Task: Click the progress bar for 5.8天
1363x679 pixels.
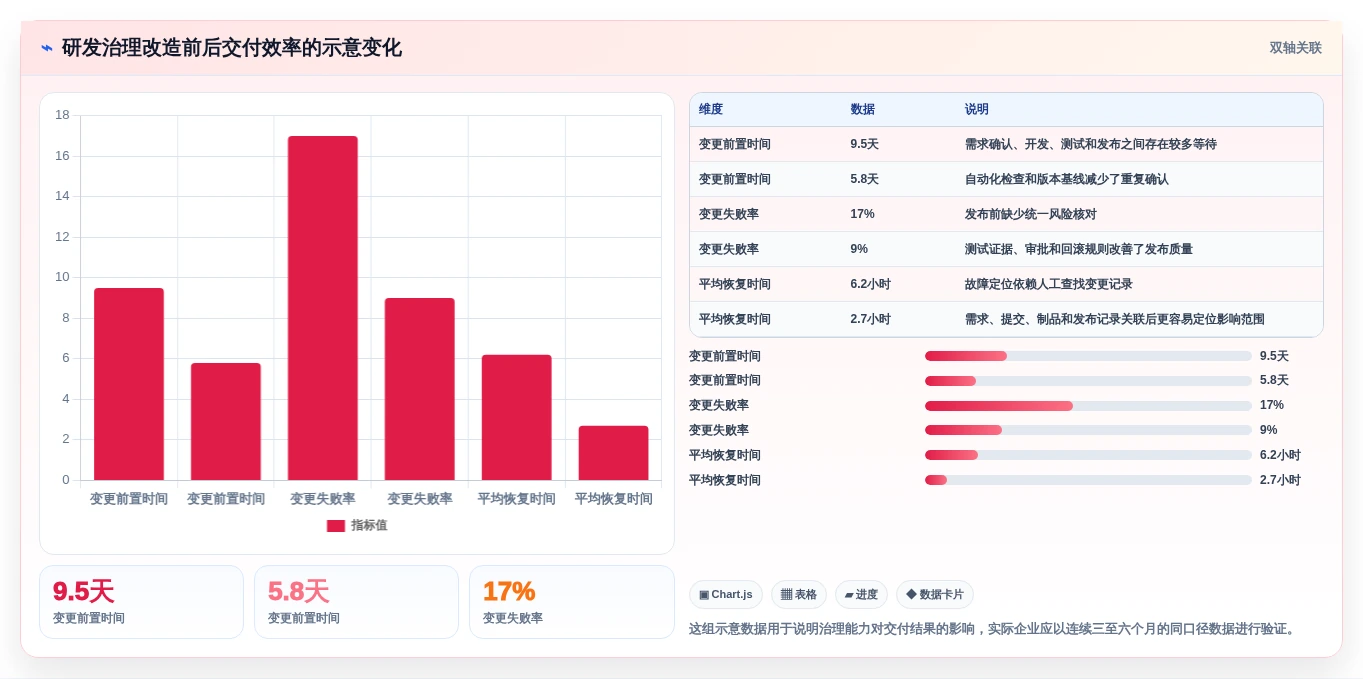Action: coord(1088,381)
